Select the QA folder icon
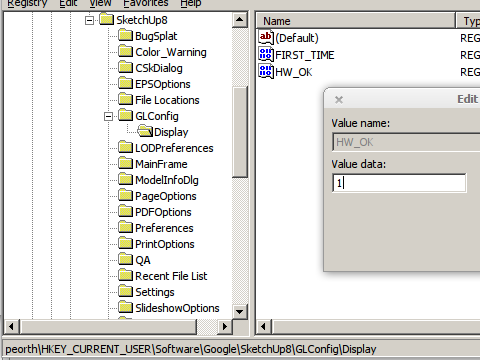480x360 pixels. coord(126,259)
